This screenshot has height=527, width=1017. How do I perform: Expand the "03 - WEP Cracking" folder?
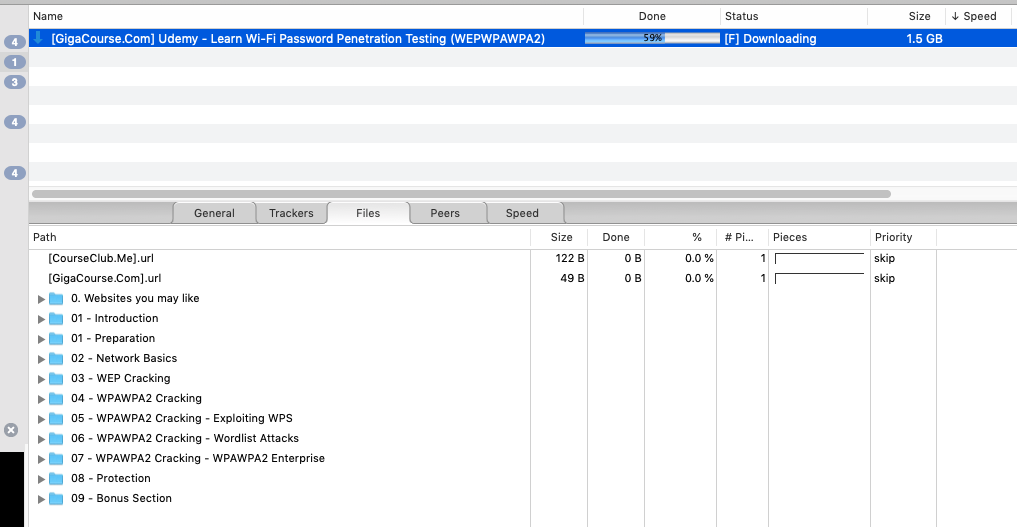[41, 379]
